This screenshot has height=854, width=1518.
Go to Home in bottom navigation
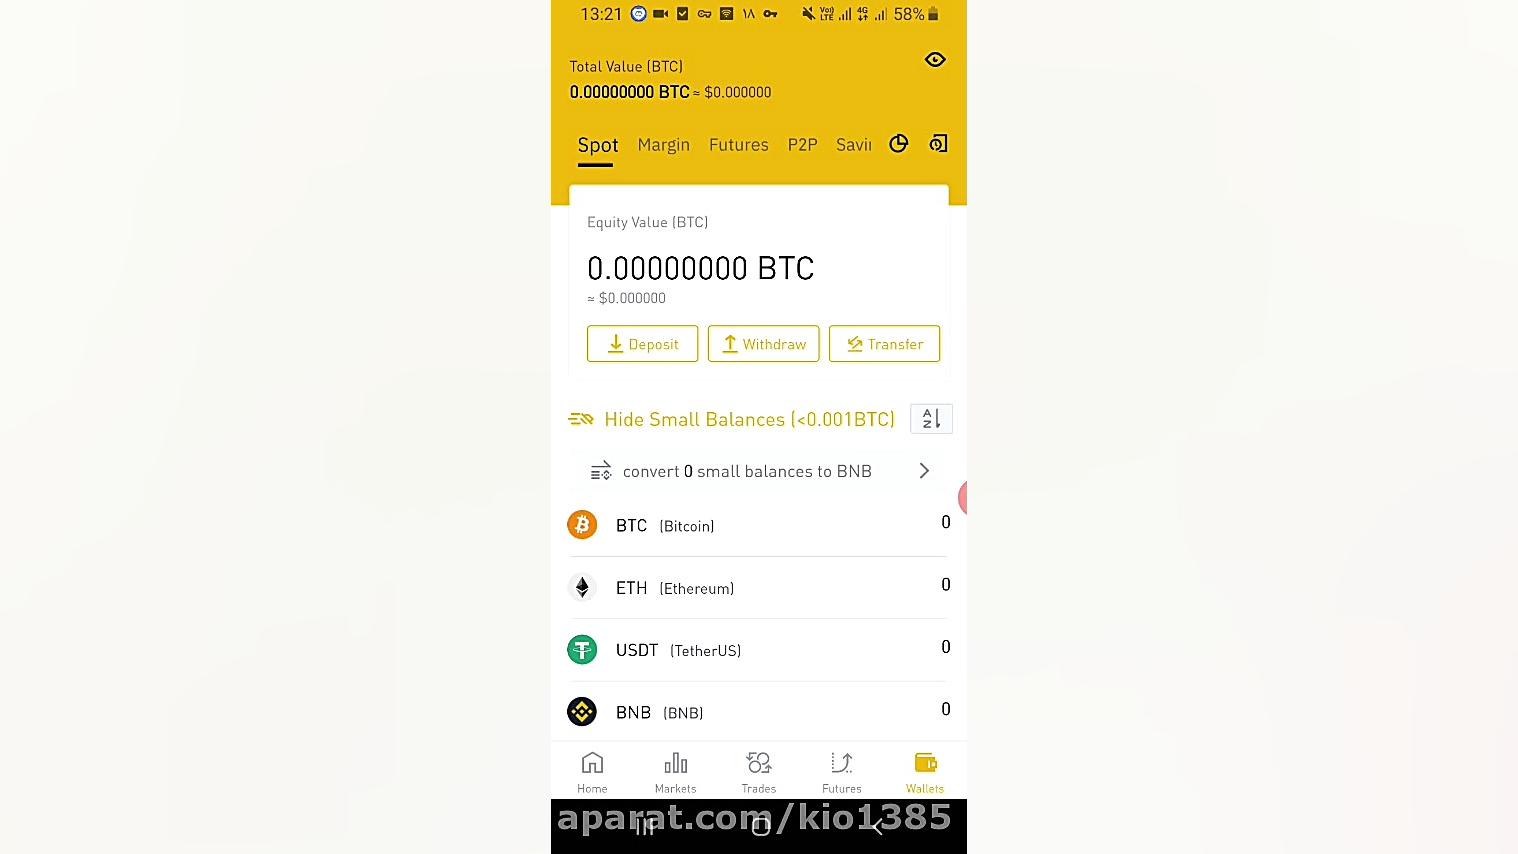click(x=592, y=773)
